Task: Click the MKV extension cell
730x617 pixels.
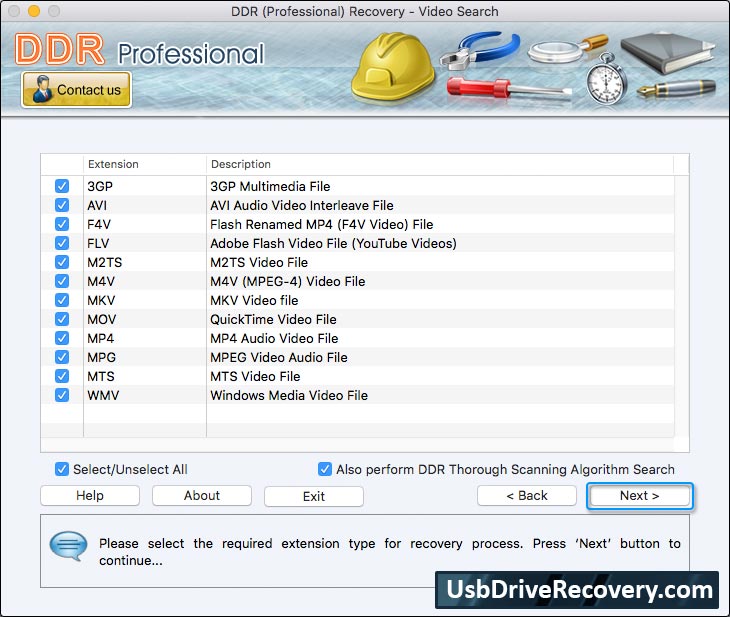Action: tap(145, 300)
